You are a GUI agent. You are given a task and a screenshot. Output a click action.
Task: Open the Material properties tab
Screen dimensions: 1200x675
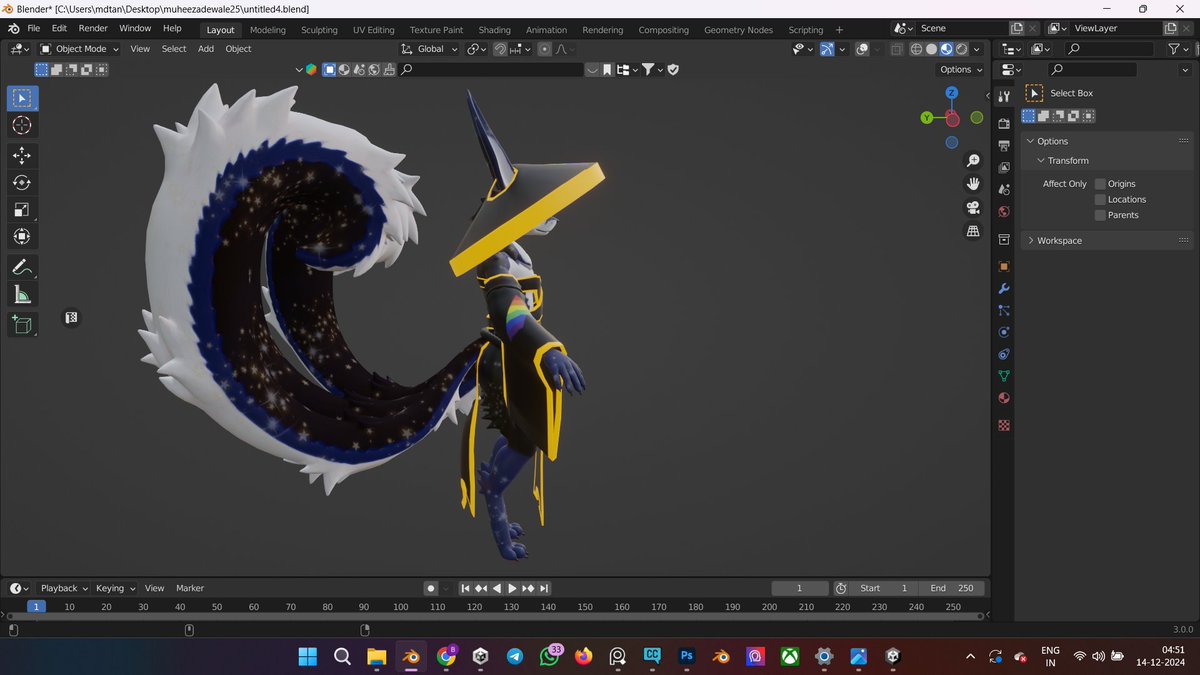1004,398
